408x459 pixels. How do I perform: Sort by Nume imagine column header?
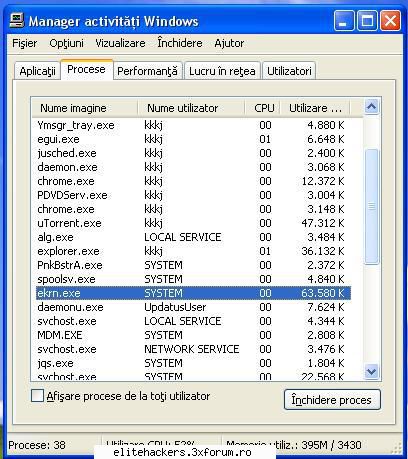click(x=85, y=108)
